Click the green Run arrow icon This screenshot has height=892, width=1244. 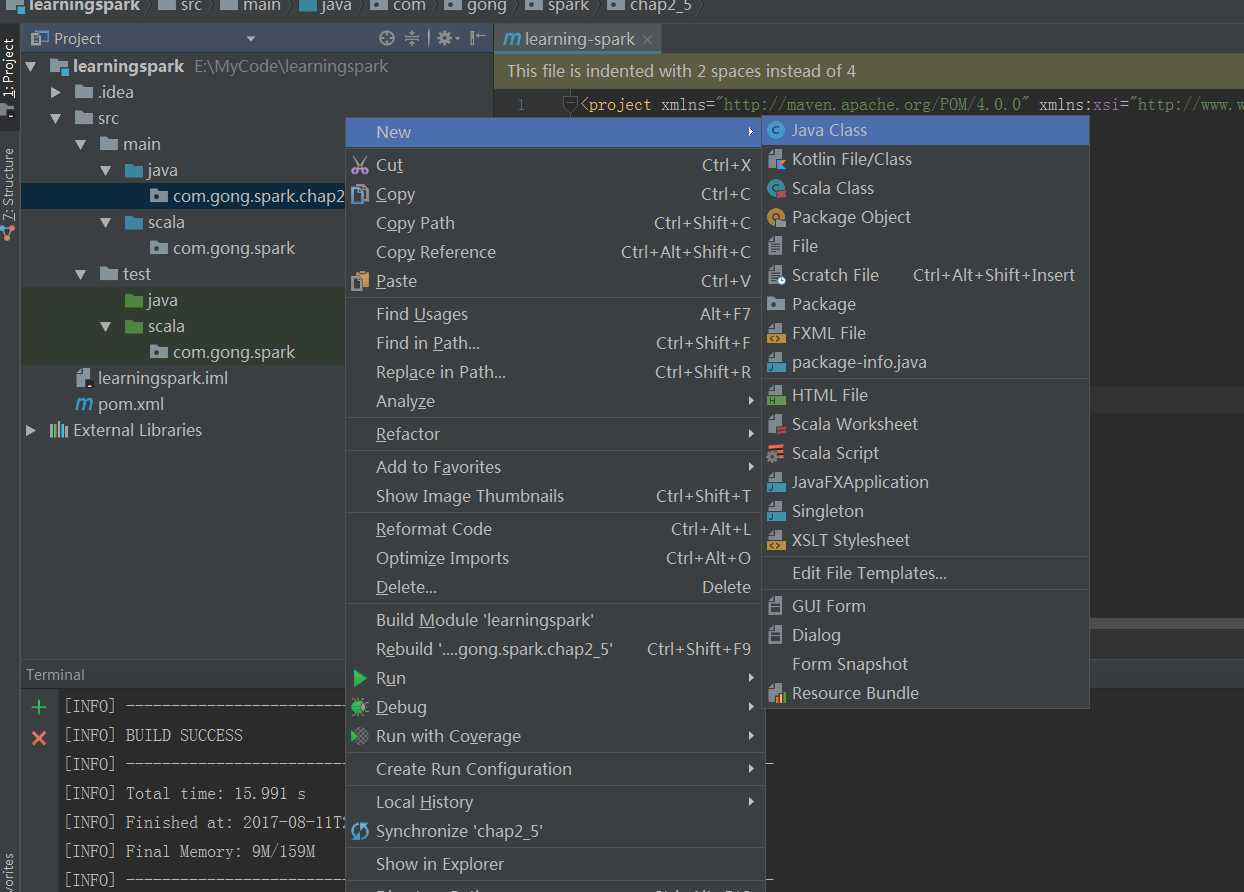coord(360,678)
